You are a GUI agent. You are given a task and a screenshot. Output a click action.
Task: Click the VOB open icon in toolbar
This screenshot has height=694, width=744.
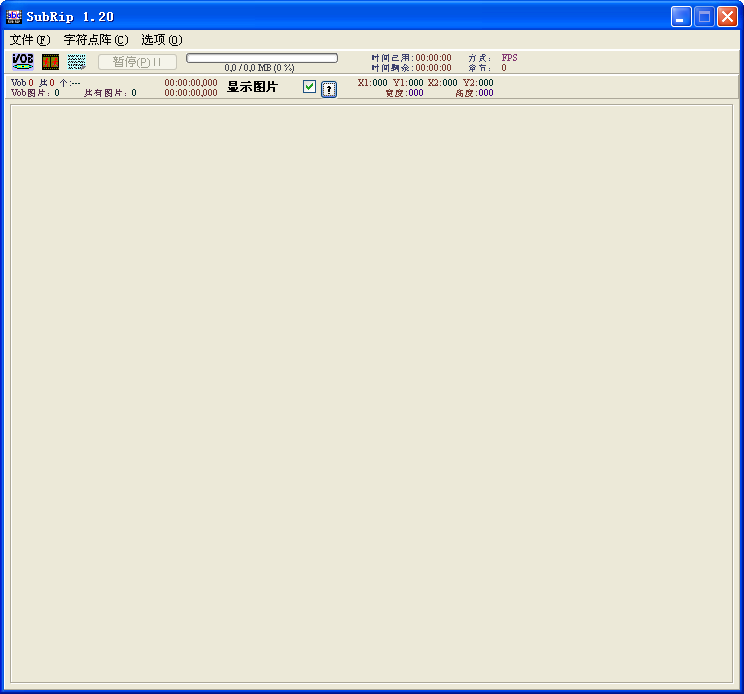pos(22,62)
